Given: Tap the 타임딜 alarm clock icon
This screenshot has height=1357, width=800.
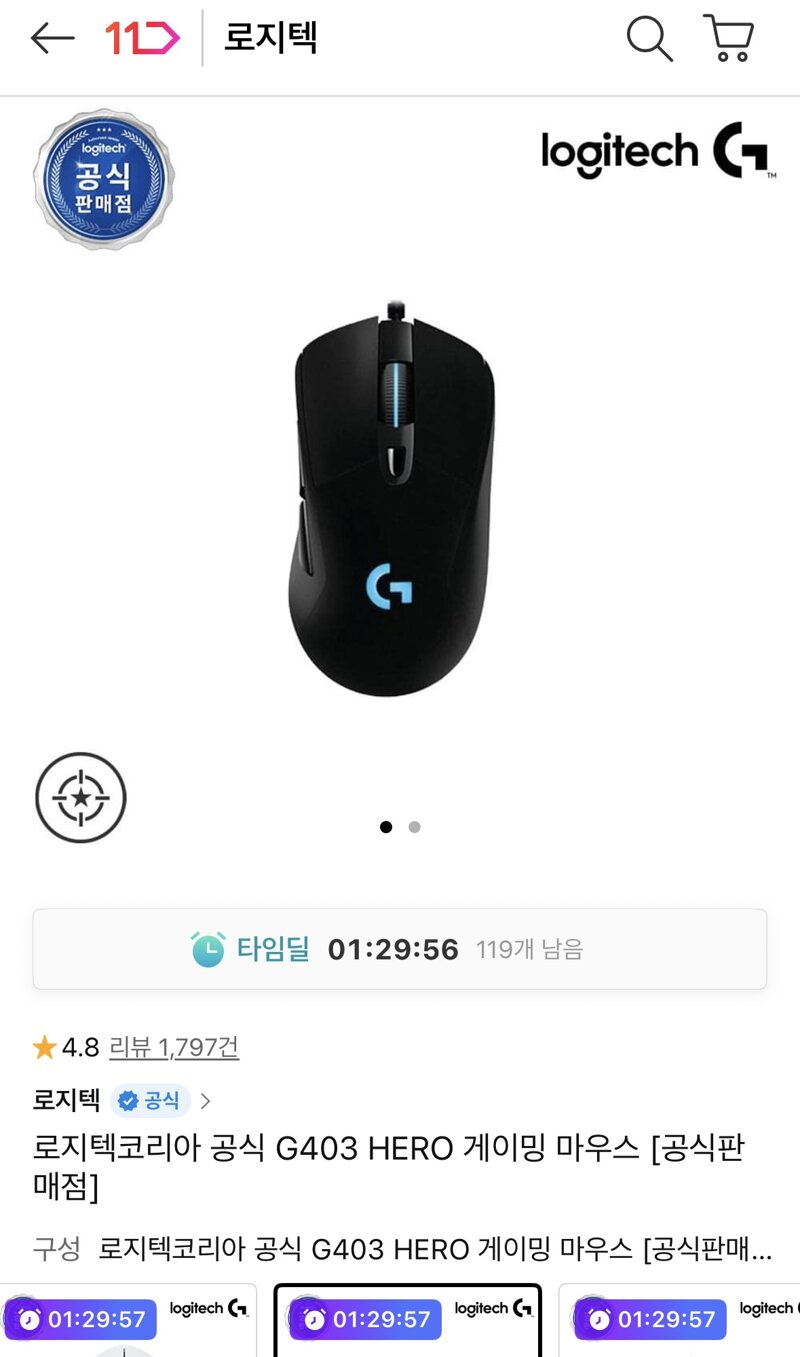Looking at the screenshot, I should pos(208,949).
